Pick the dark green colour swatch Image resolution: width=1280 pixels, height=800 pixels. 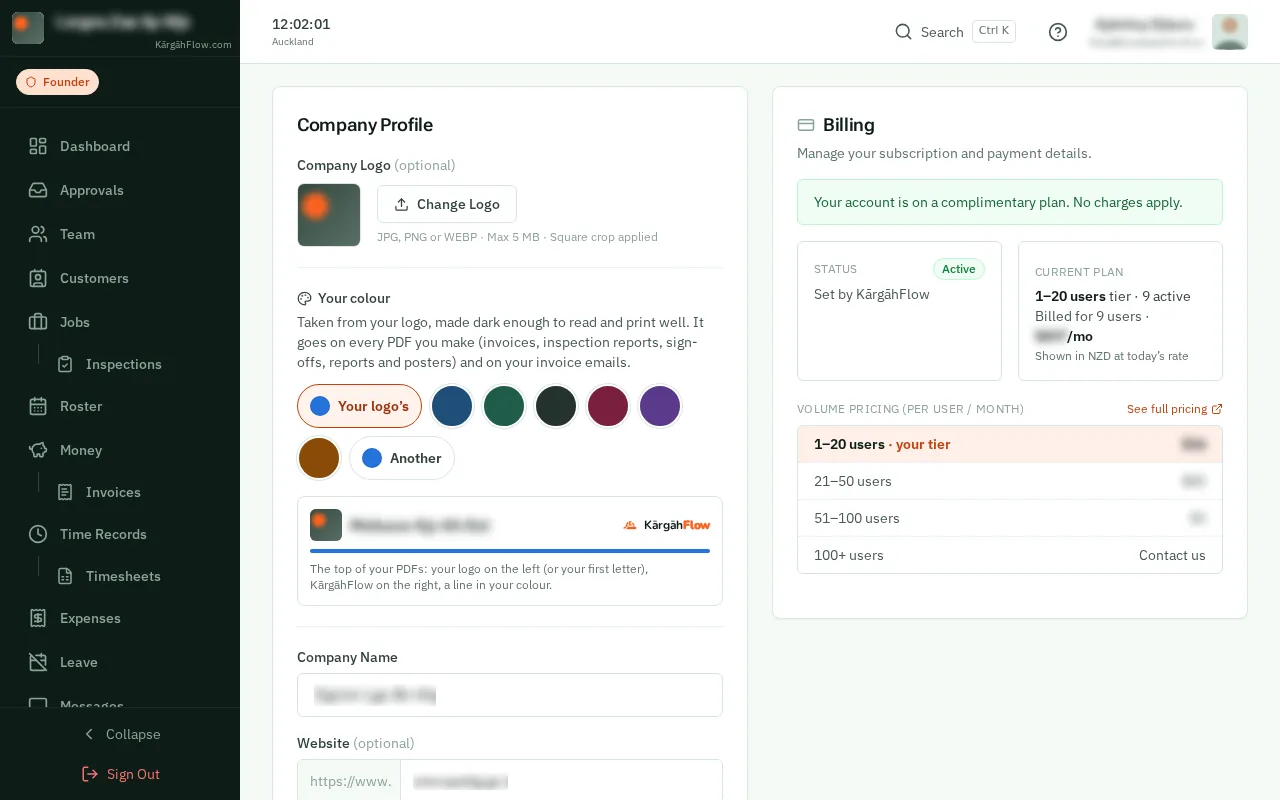pyautogui.click(x=504, y=406)
